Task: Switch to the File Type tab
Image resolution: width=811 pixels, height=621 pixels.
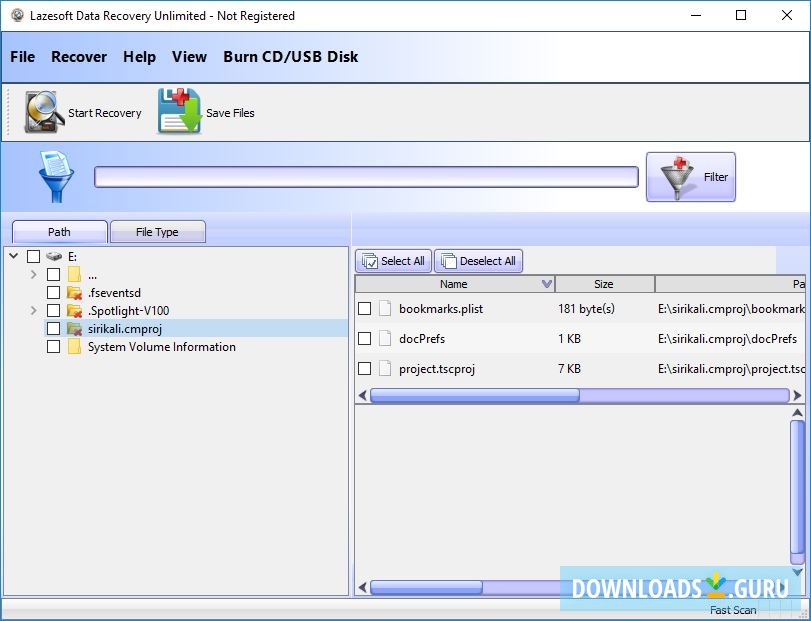Action: point(157,232)
